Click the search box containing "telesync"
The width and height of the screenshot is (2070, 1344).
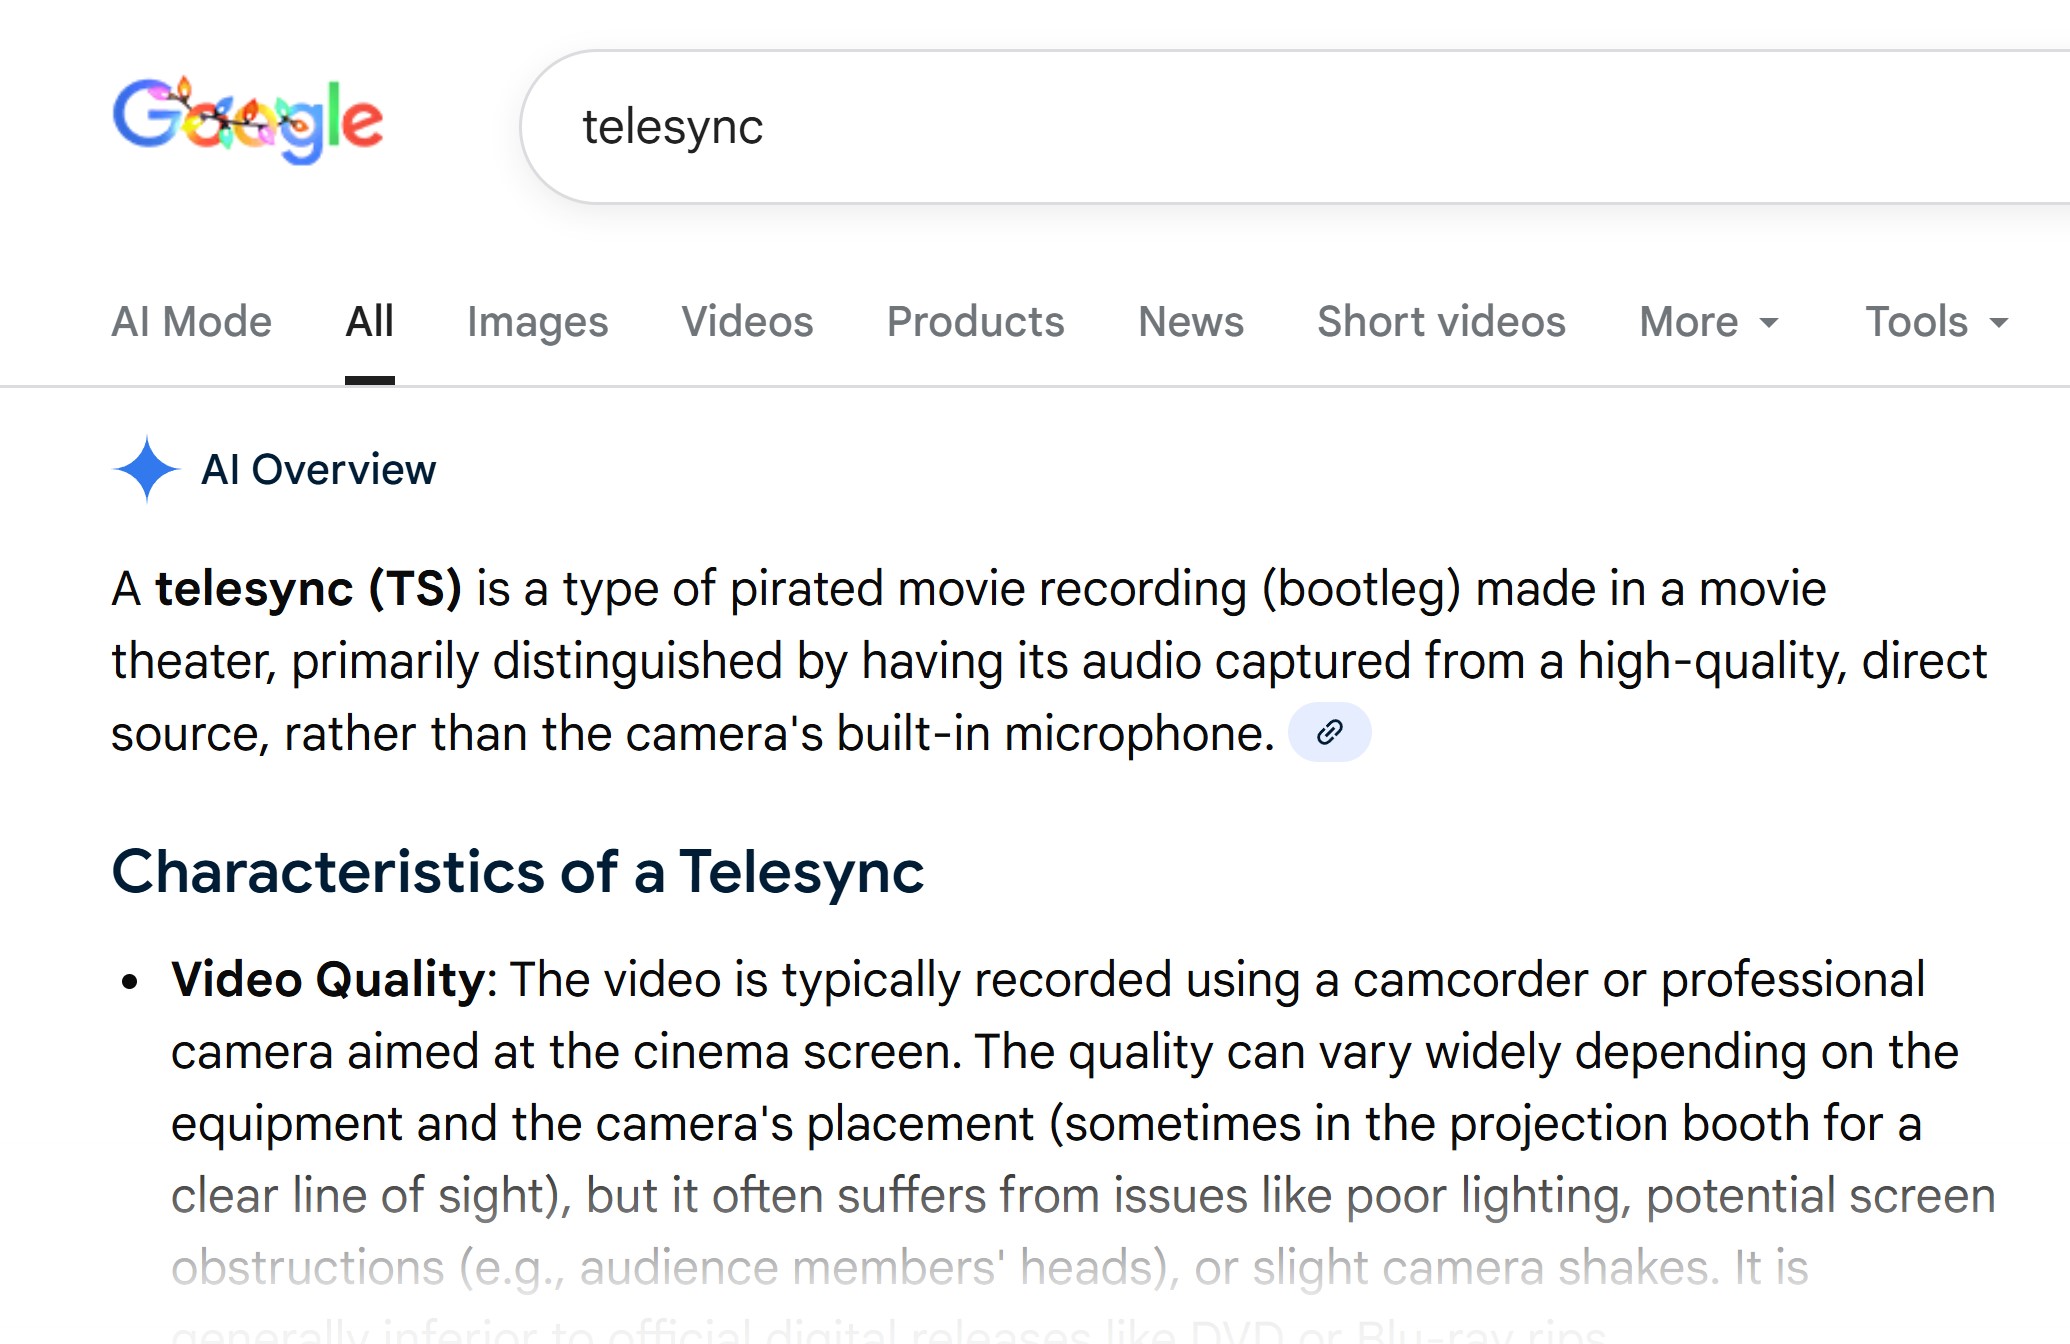click(x=1200, y=127)
